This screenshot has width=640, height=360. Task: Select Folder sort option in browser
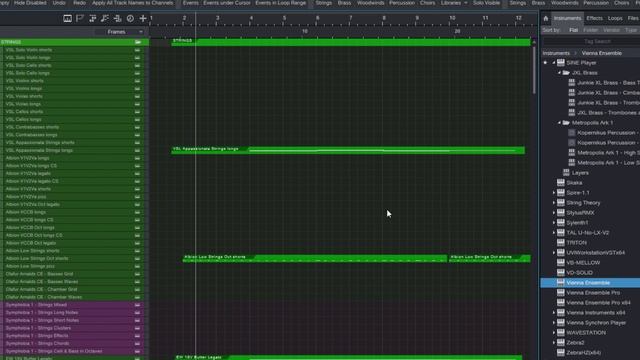click(591, 30)
